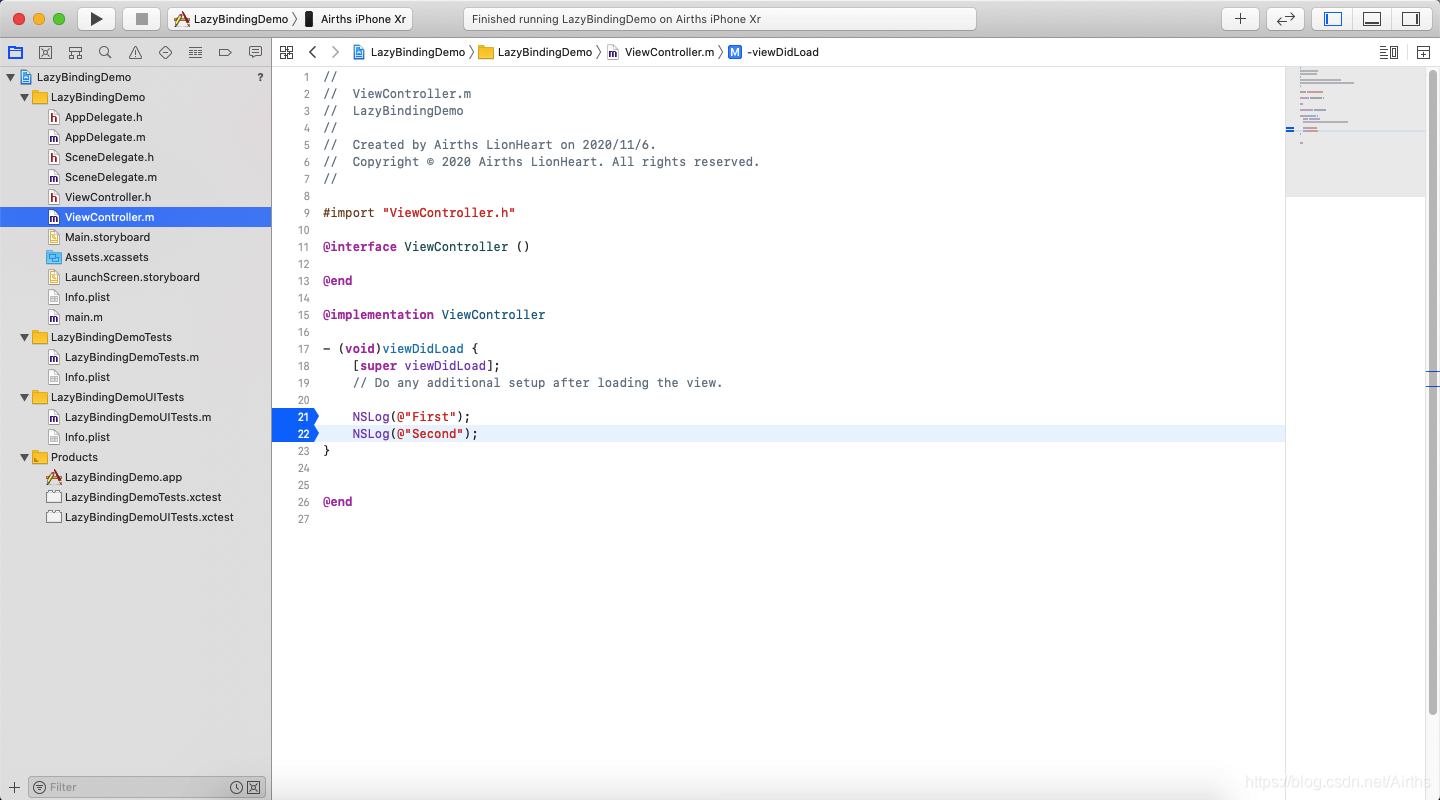
Task: Click the project help question mark
Action: tap(260, 77)
